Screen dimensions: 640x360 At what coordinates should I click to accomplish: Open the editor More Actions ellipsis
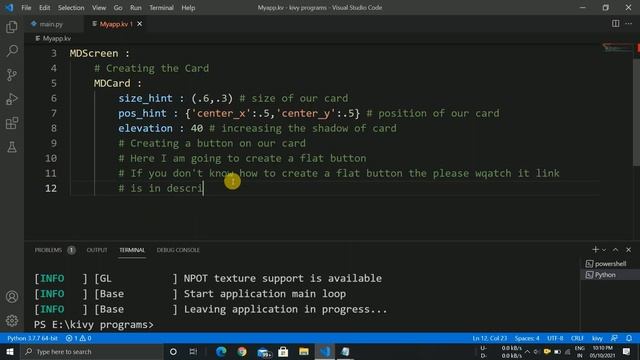629,24
